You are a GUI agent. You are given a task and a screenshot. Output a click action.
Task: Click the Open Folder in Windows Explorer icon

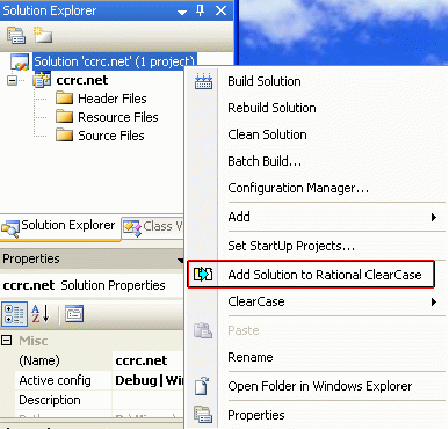(202, 386)
